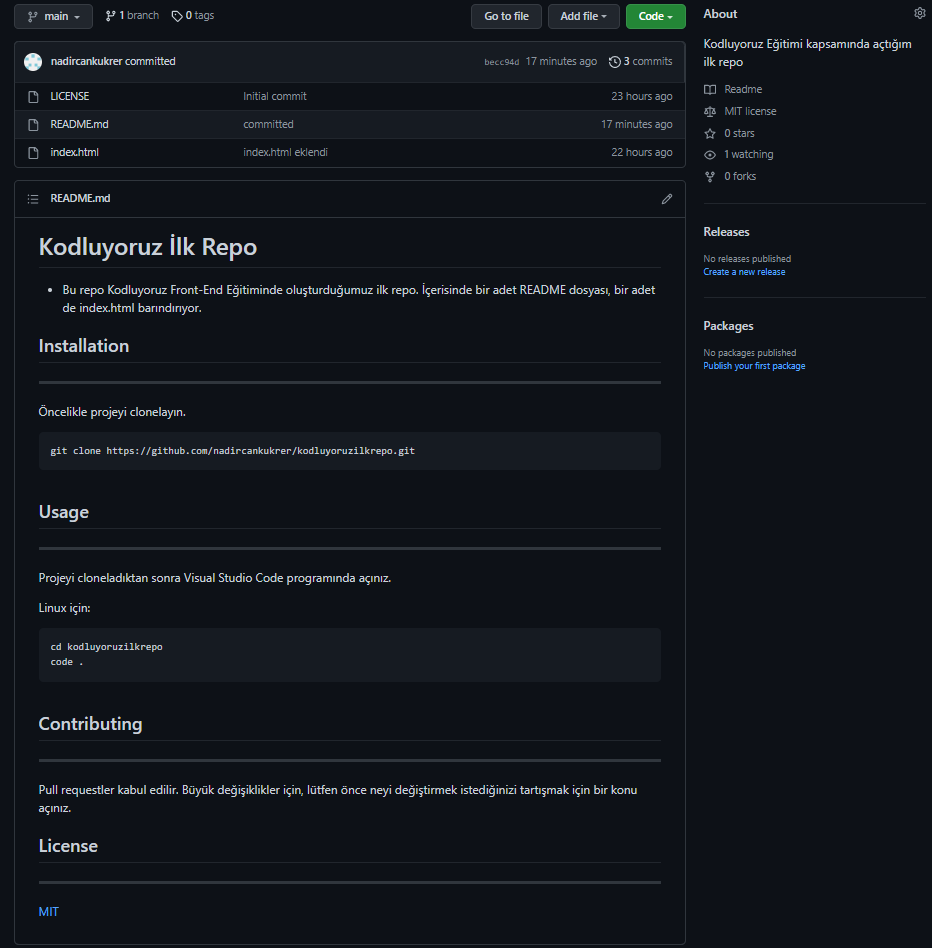Open the LICENSE file
The width and height of the screenshot is (932, 948).
[x=70, y=96]
